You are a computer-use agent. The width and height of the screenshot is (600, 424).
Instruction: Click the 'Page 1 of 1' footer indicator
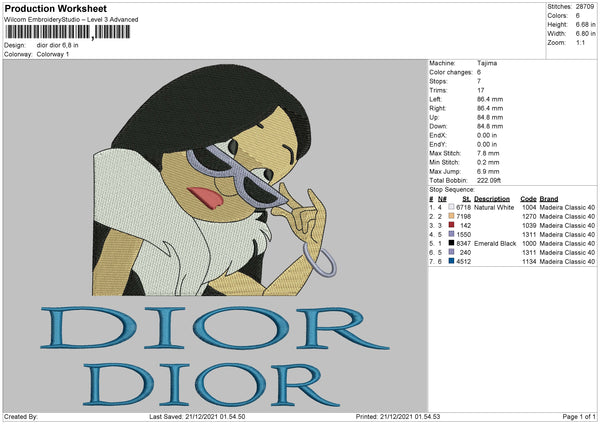point(579,416)
